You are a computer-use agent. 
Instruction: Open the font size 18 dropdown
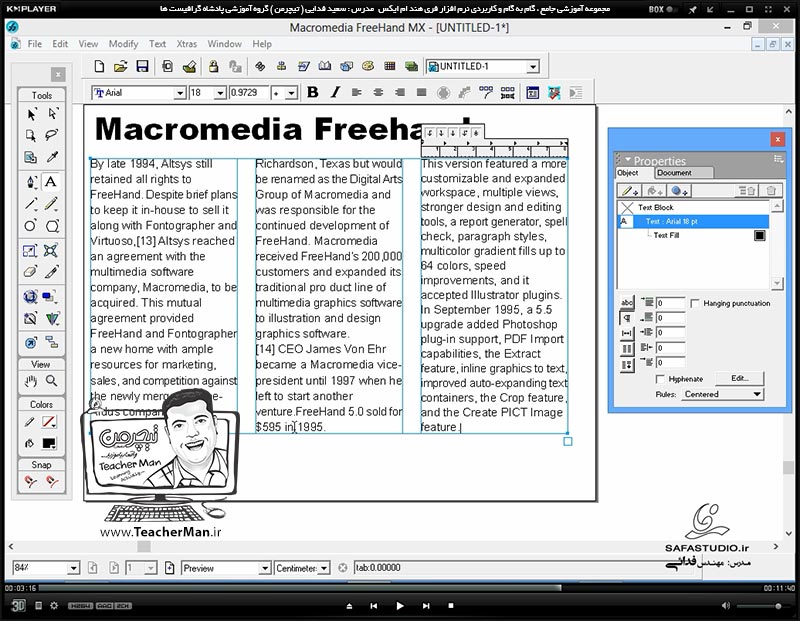point(220,93)
